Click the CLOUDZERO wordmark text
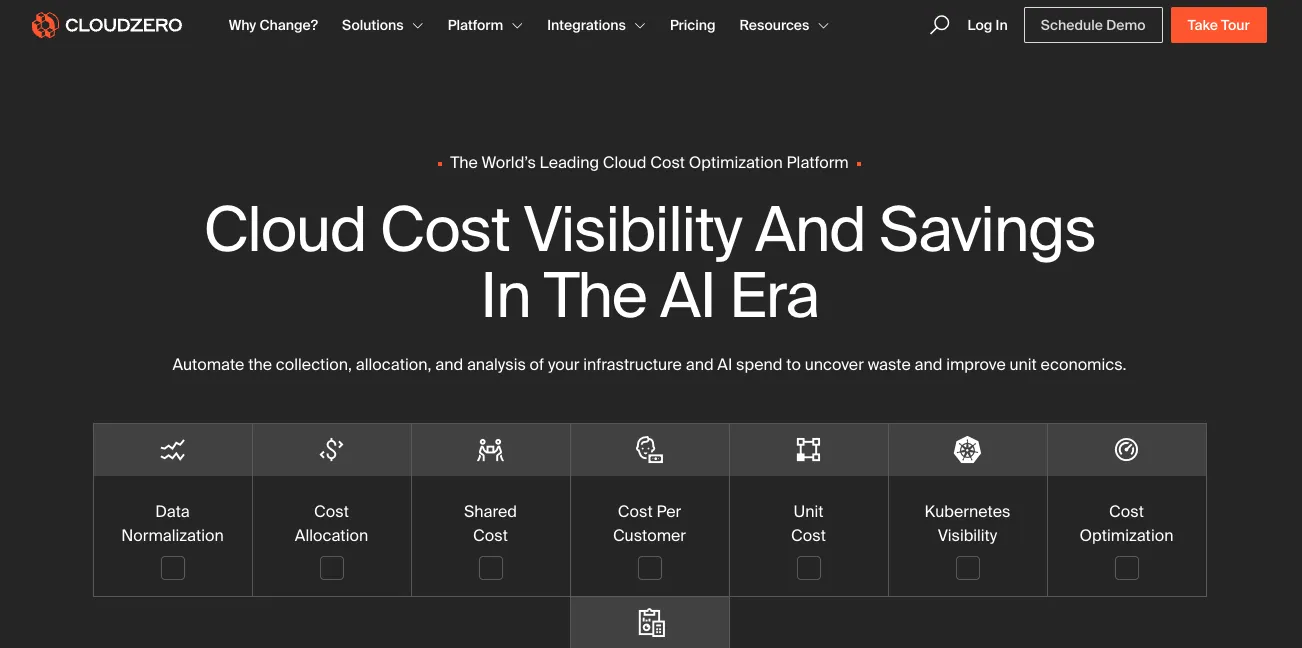This screenshot has width=1302, height=648. 124,25
